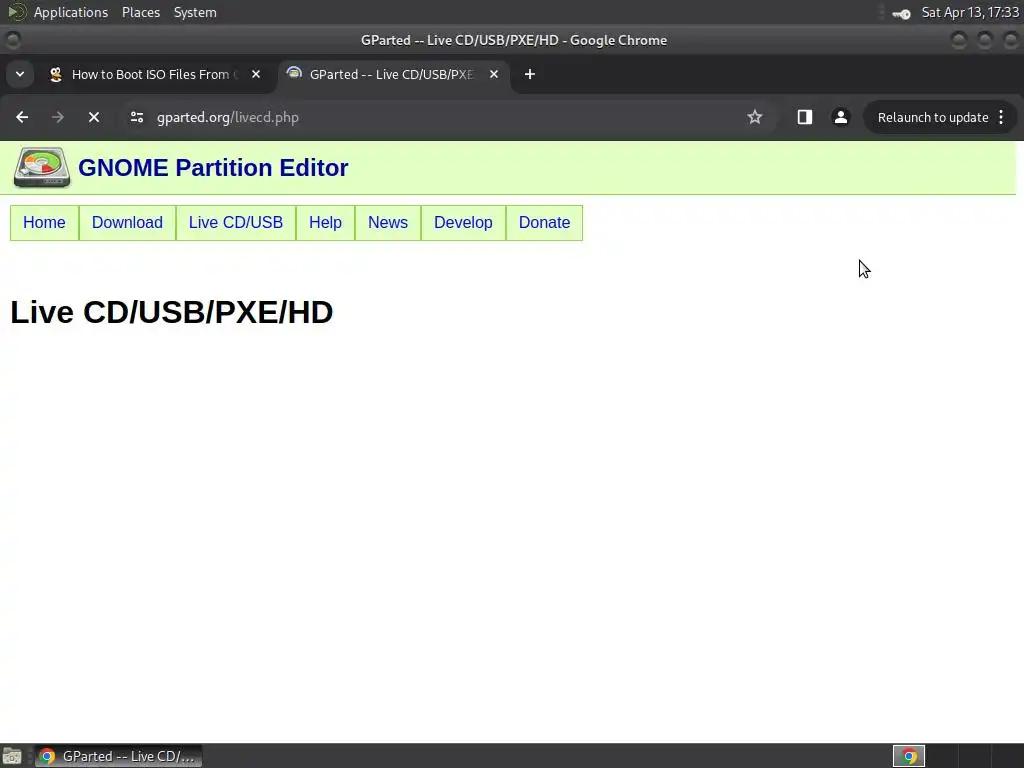Screen dimensions: 1024x768
Task: Click the show desktop icon in bottom panel
Action: [x=12, y=756]
